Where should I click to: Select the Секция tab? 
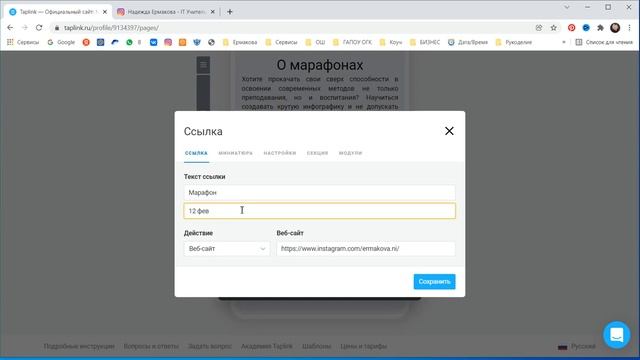coord(317,153)
